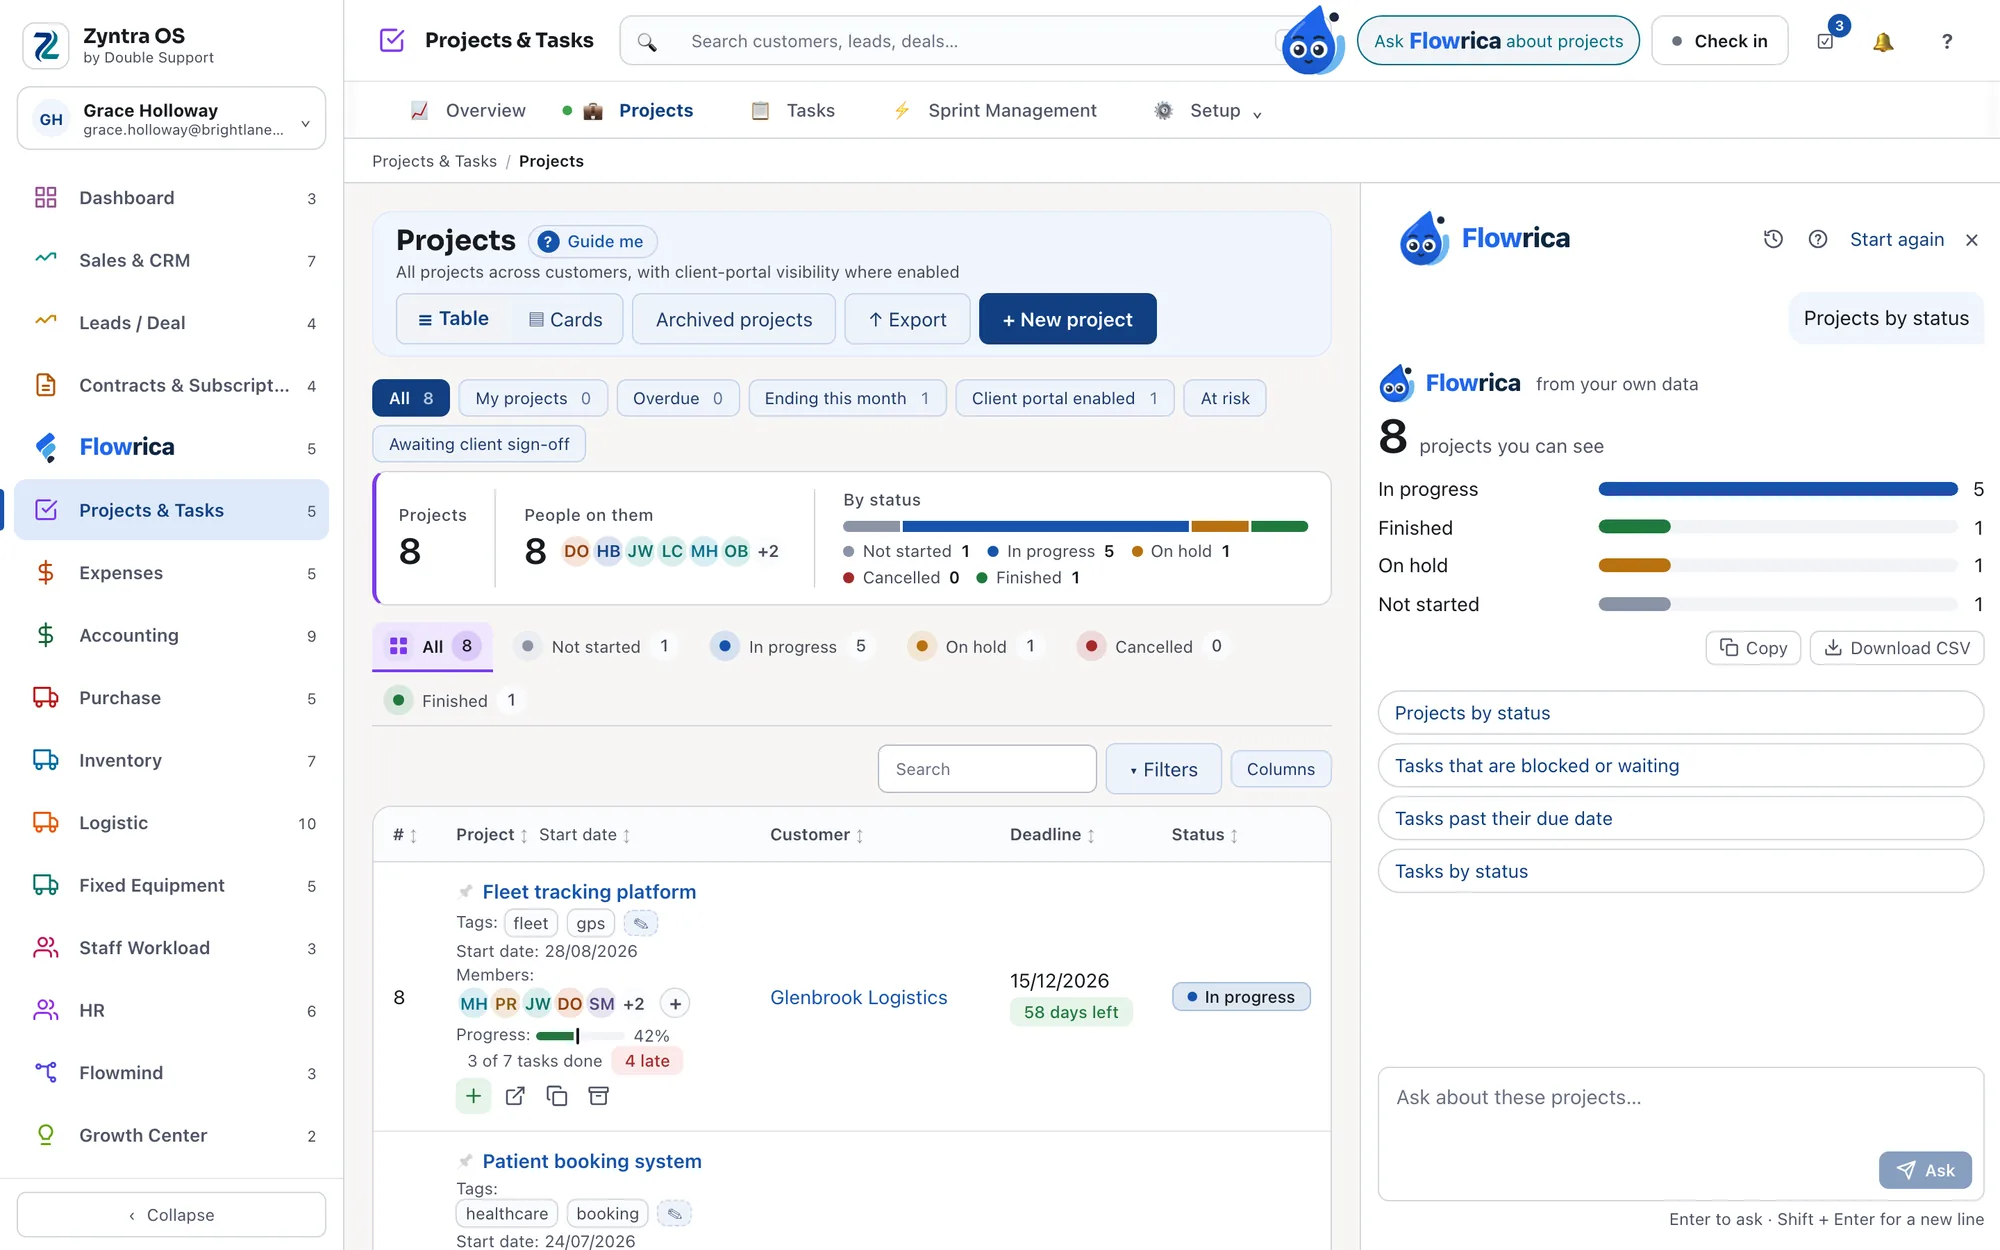
Task: Collapse the sidebar
Action: click(172, 1215)
